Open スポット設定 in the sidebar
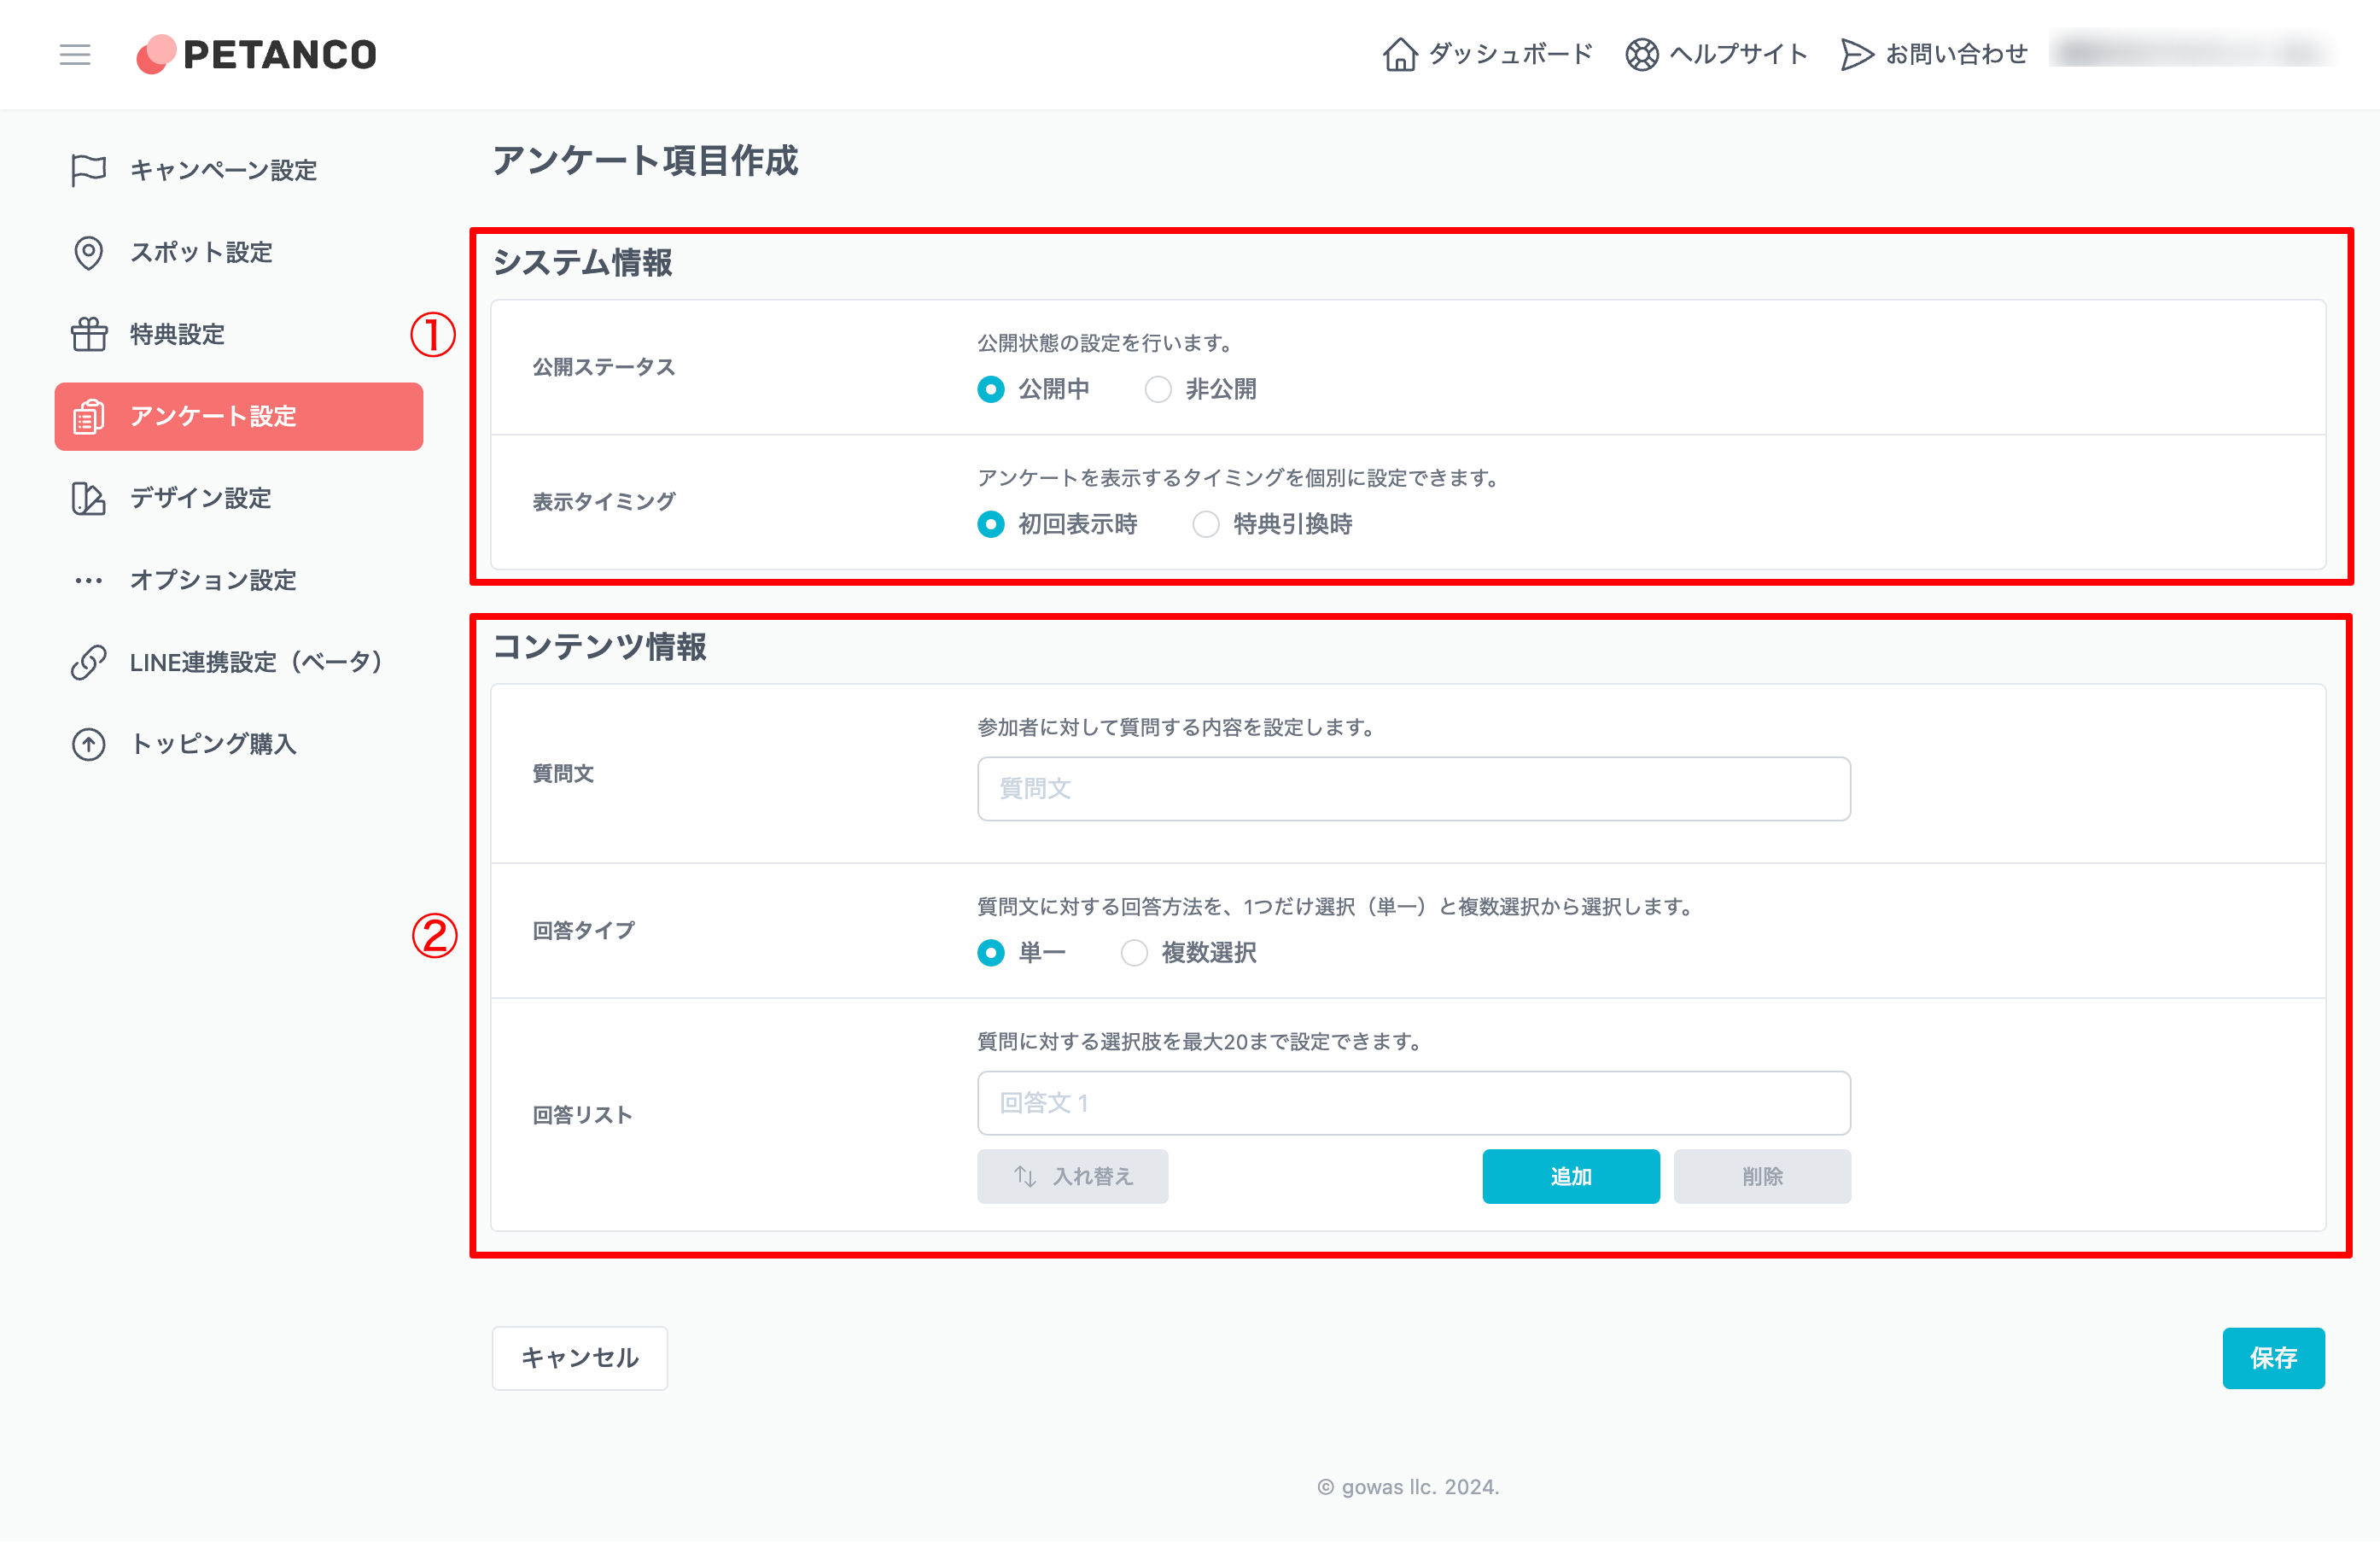Image resolution: width=2380 pixels, height=1542 pixels. [239, 252]
